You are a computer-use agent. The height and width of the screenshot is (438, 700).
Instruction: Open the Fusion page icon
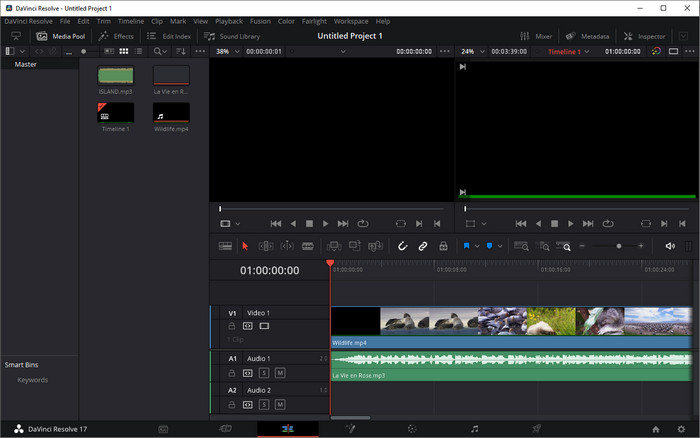coord(350,429)
